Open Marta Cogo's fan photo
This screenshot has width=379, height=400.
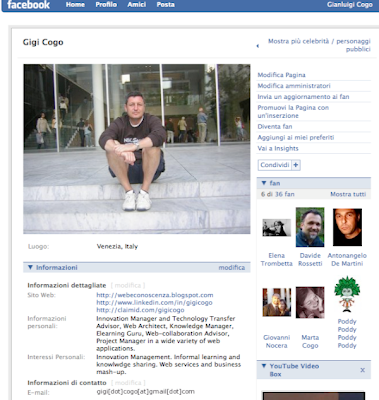coord(310,302)
